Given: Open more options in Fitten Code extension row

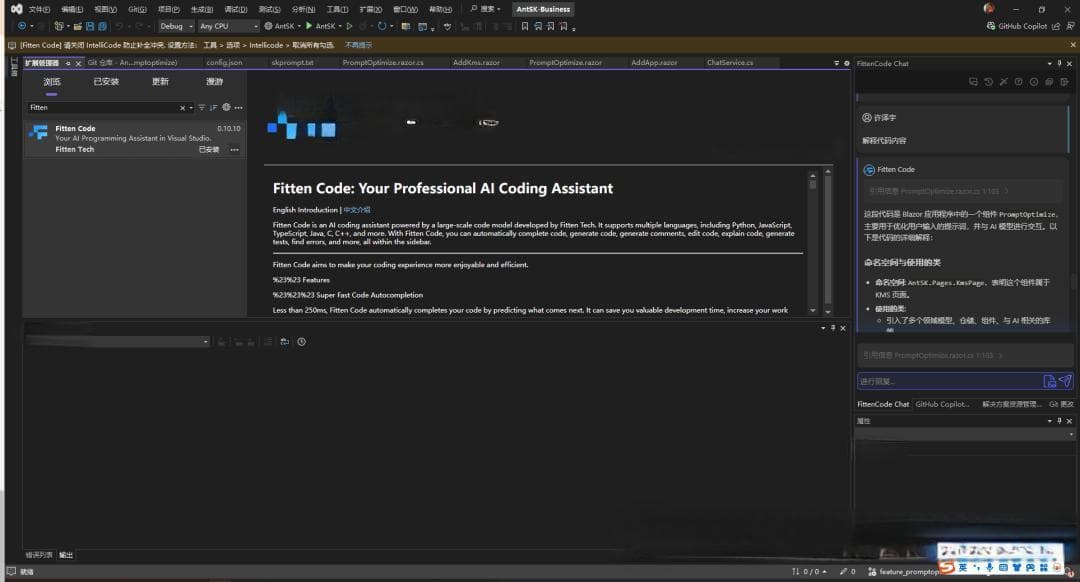Looking at the screenshot, I should [234, 149].
